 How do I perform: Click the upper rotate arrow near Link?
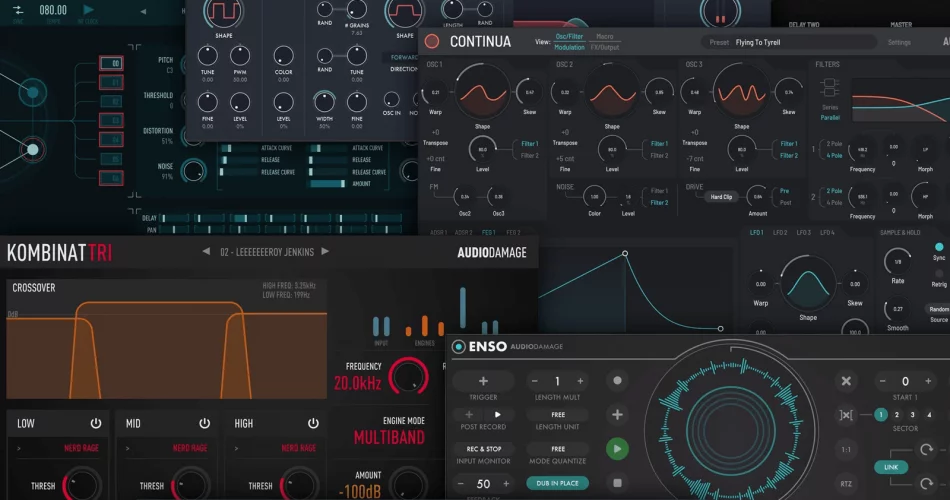tap(926, 449)
